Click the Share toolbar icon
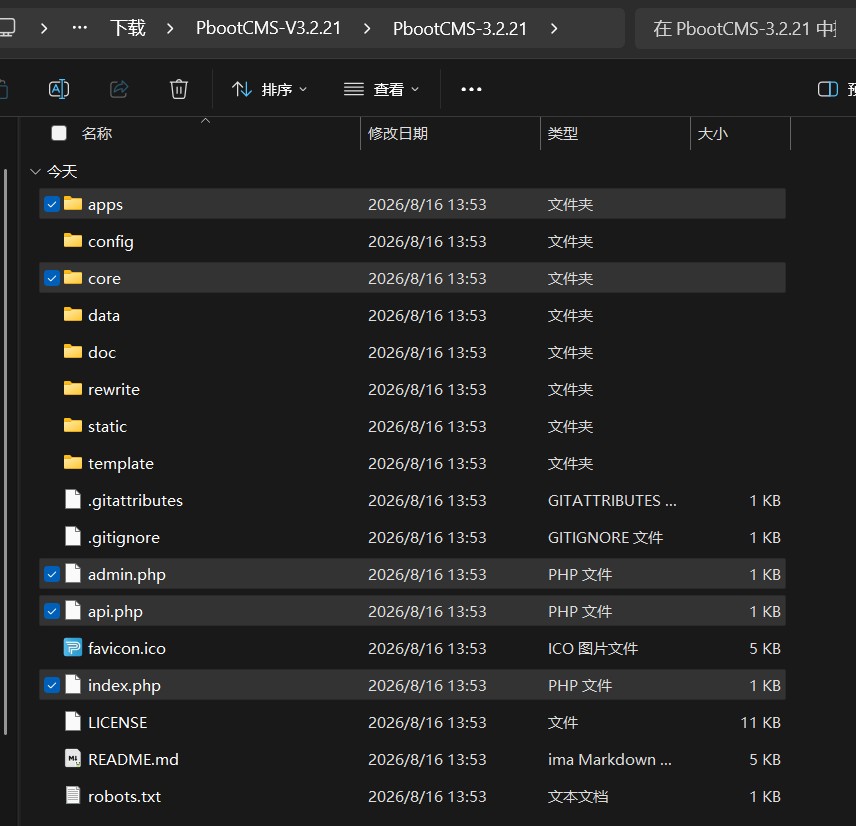This screenshot has height=826, width=856. click(x=119, y=89)
